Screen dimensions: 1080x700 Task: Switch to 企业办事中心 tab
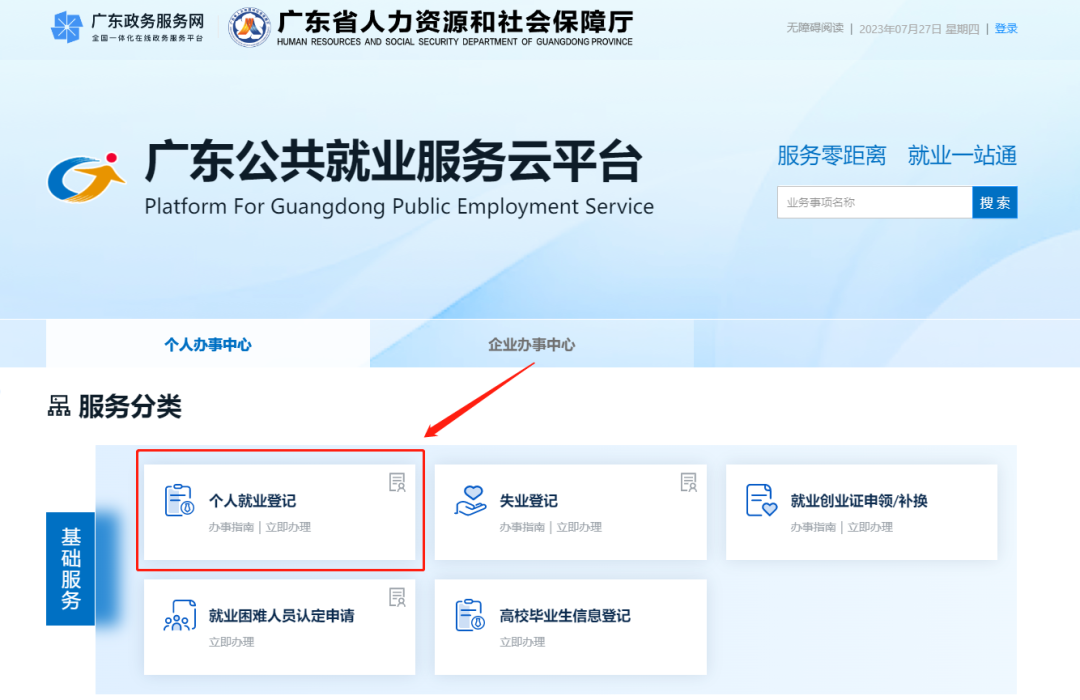click(532, 344)
